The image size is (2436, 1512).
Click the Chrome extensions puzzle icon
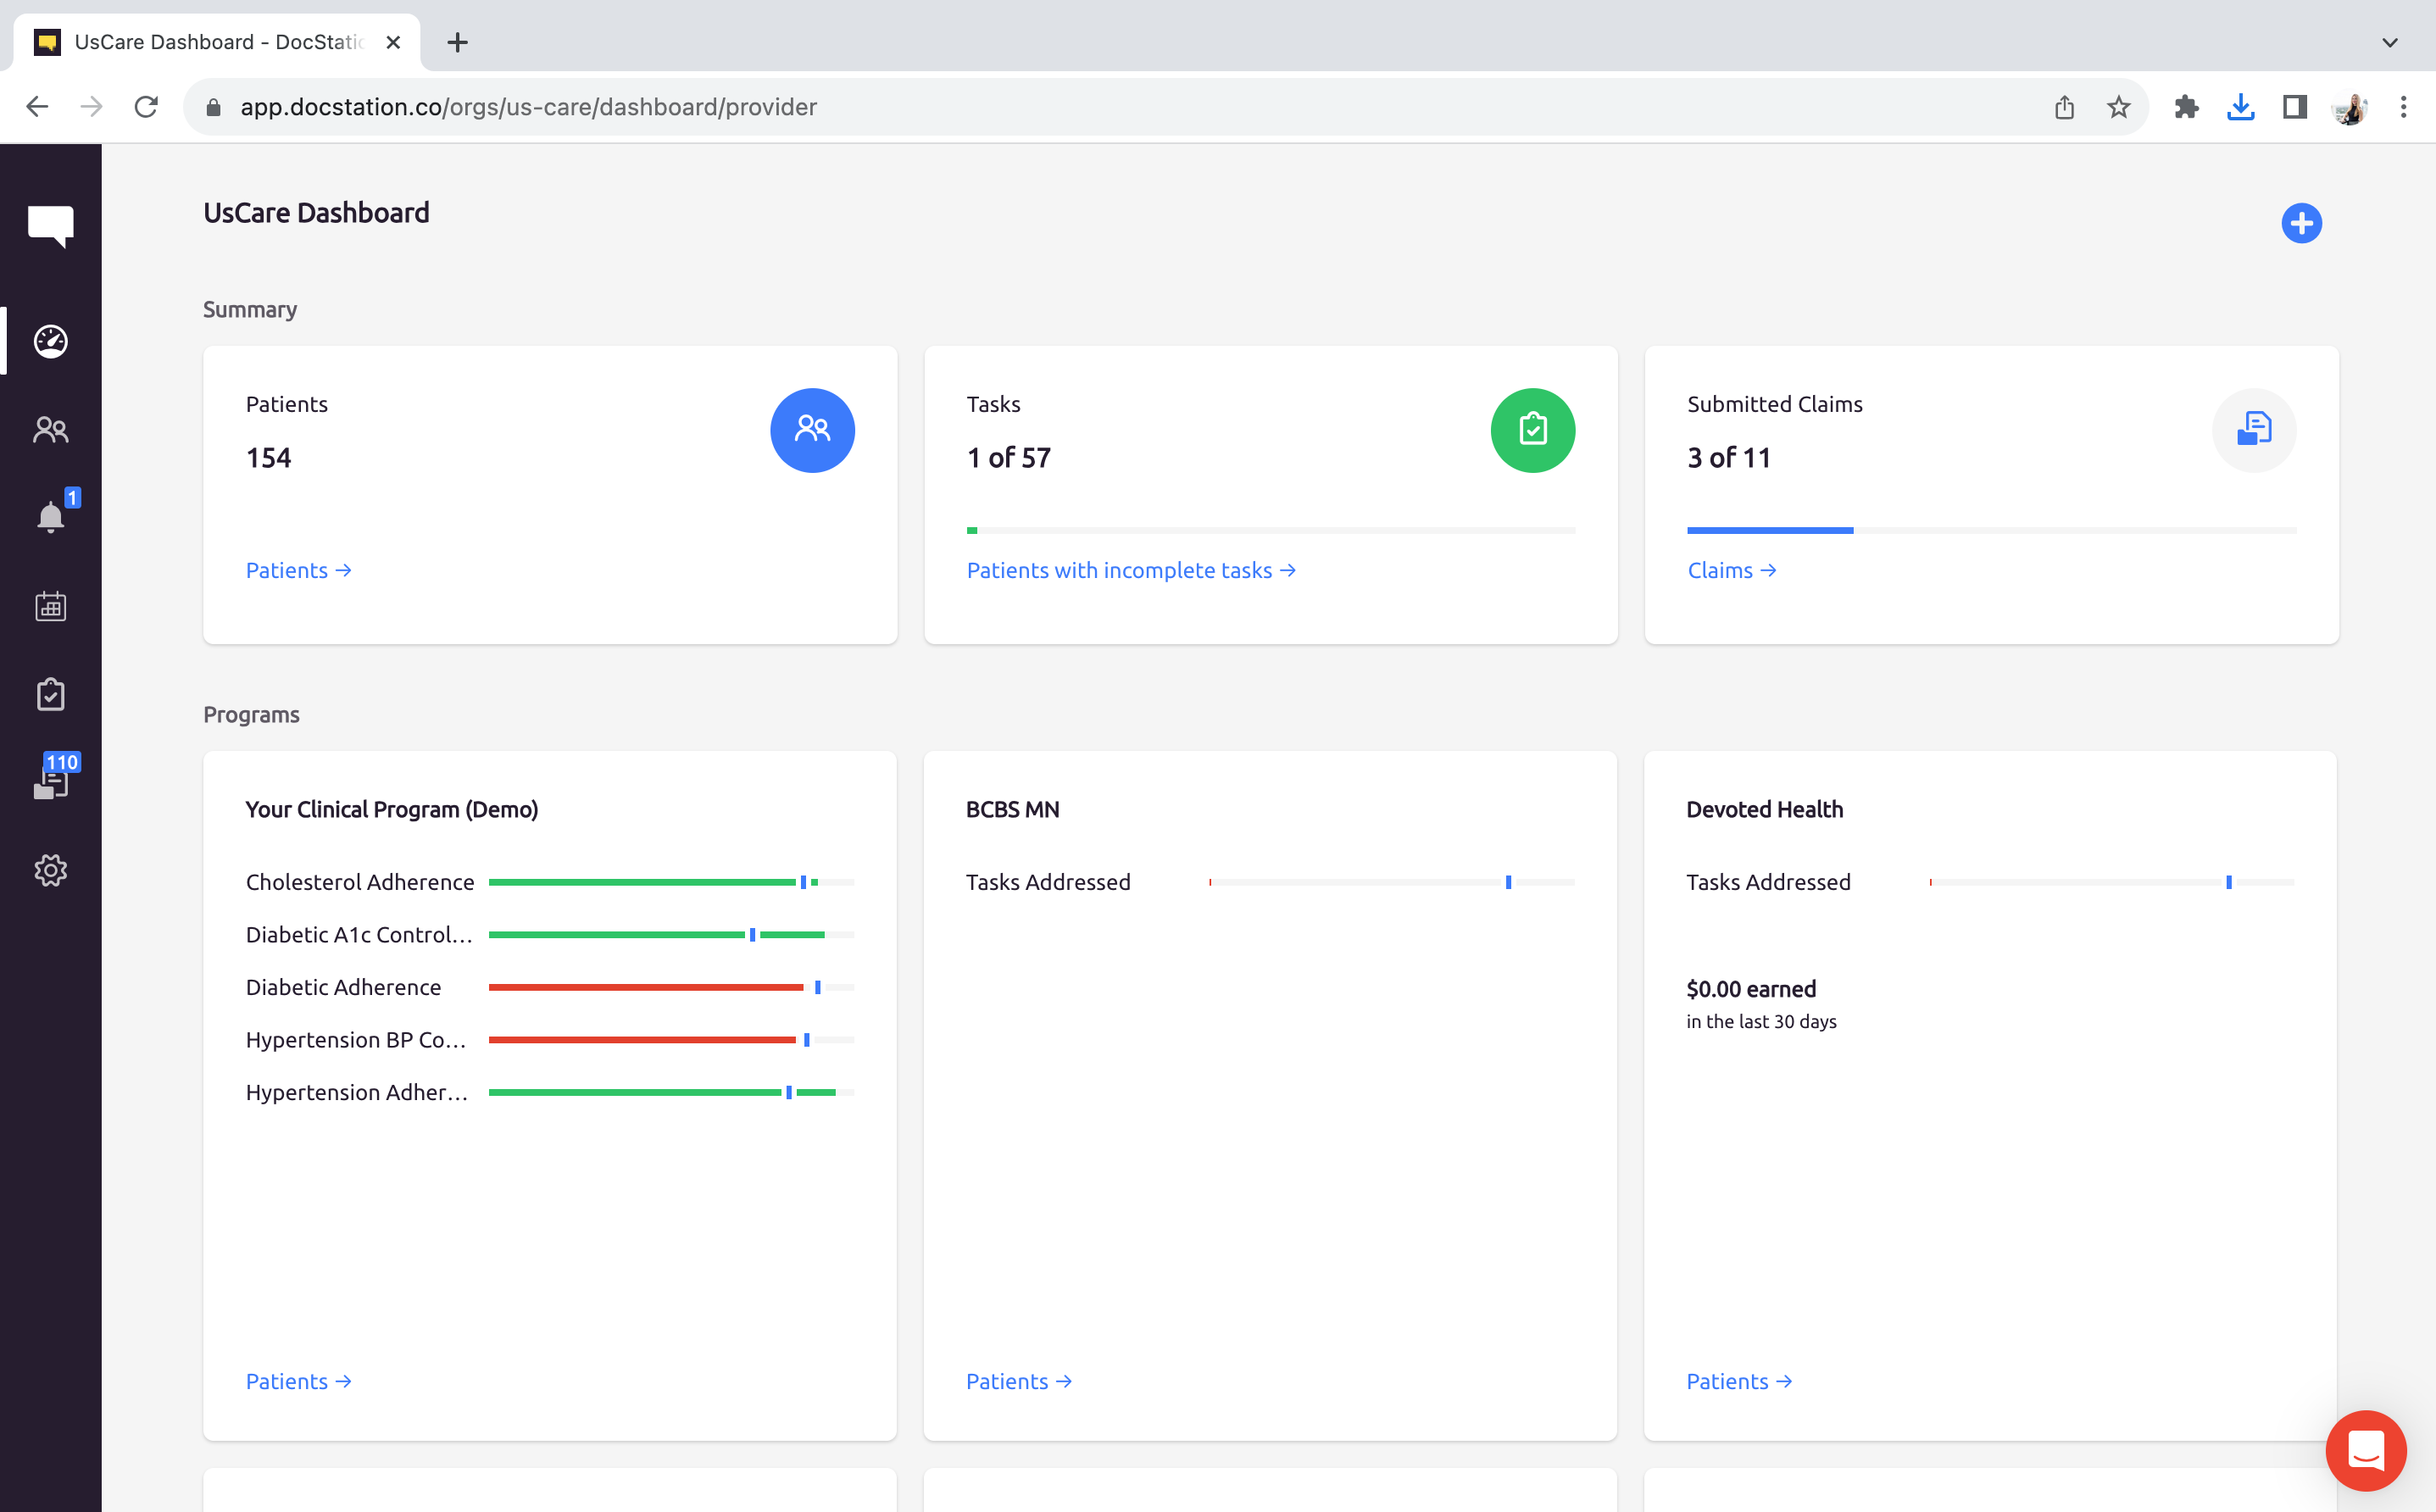click(x=2186, y=107)
